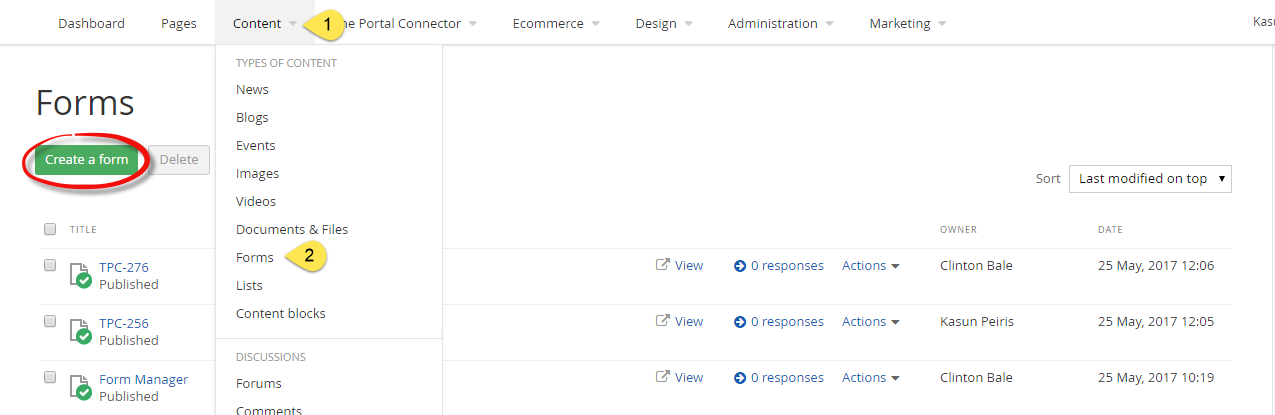The width and height of the screenshot is (1275, 415).
Task: Choose Content blocks from the menu
Action: click(281, 313)
